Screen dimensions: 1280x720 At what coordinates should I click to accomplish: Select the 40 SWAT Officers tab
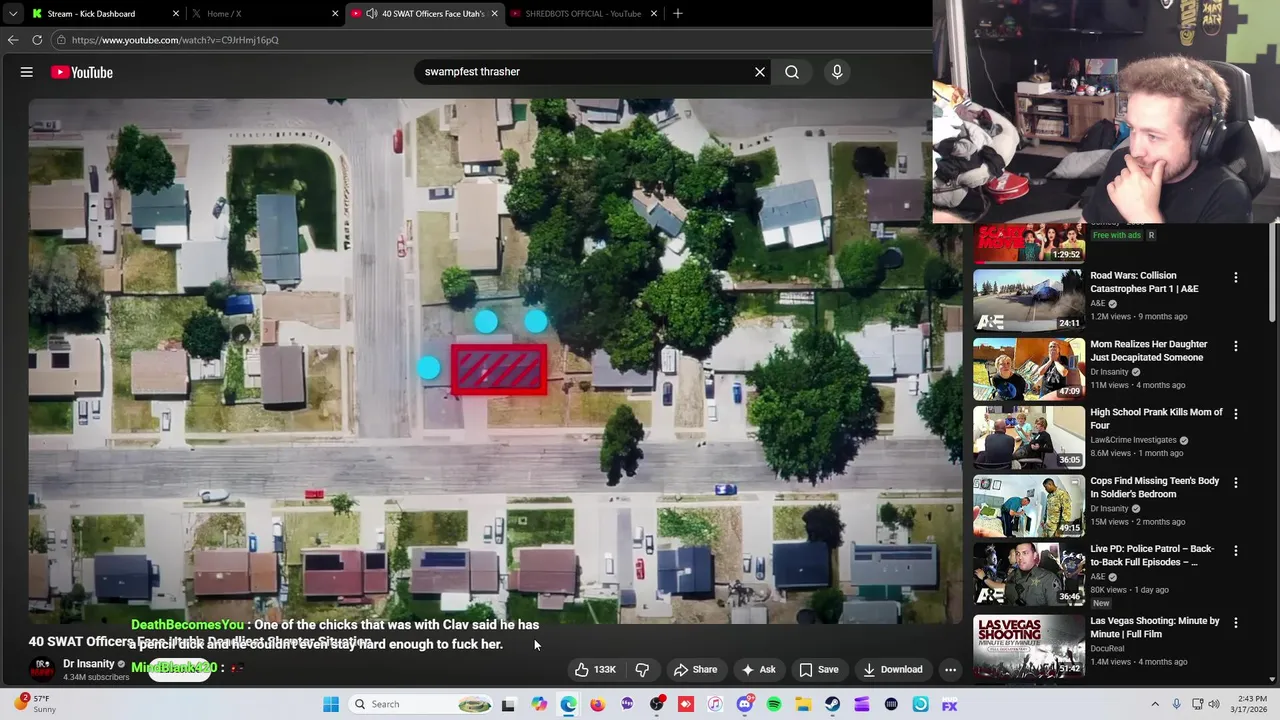click(424, 14)
